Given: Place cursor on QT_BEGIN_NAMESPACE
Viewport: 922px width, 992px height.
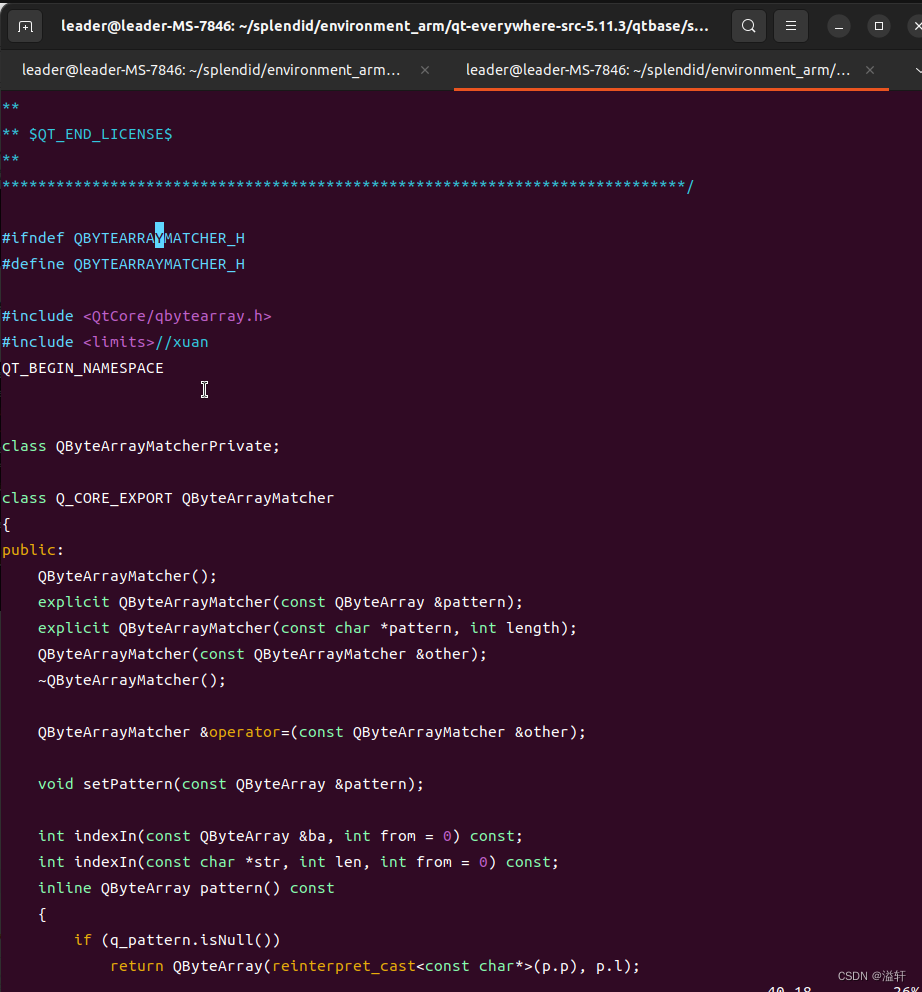Looking at the screenshot, I should point(83,367).
